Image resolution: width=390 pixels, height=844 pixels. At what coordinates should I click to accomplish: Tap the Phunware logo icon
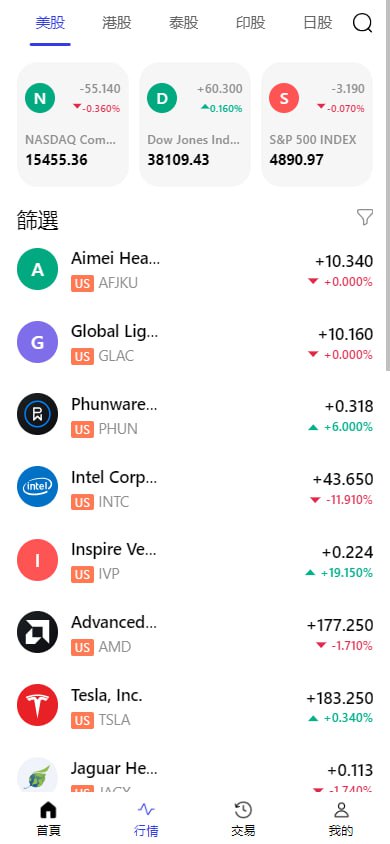(37, 414)
